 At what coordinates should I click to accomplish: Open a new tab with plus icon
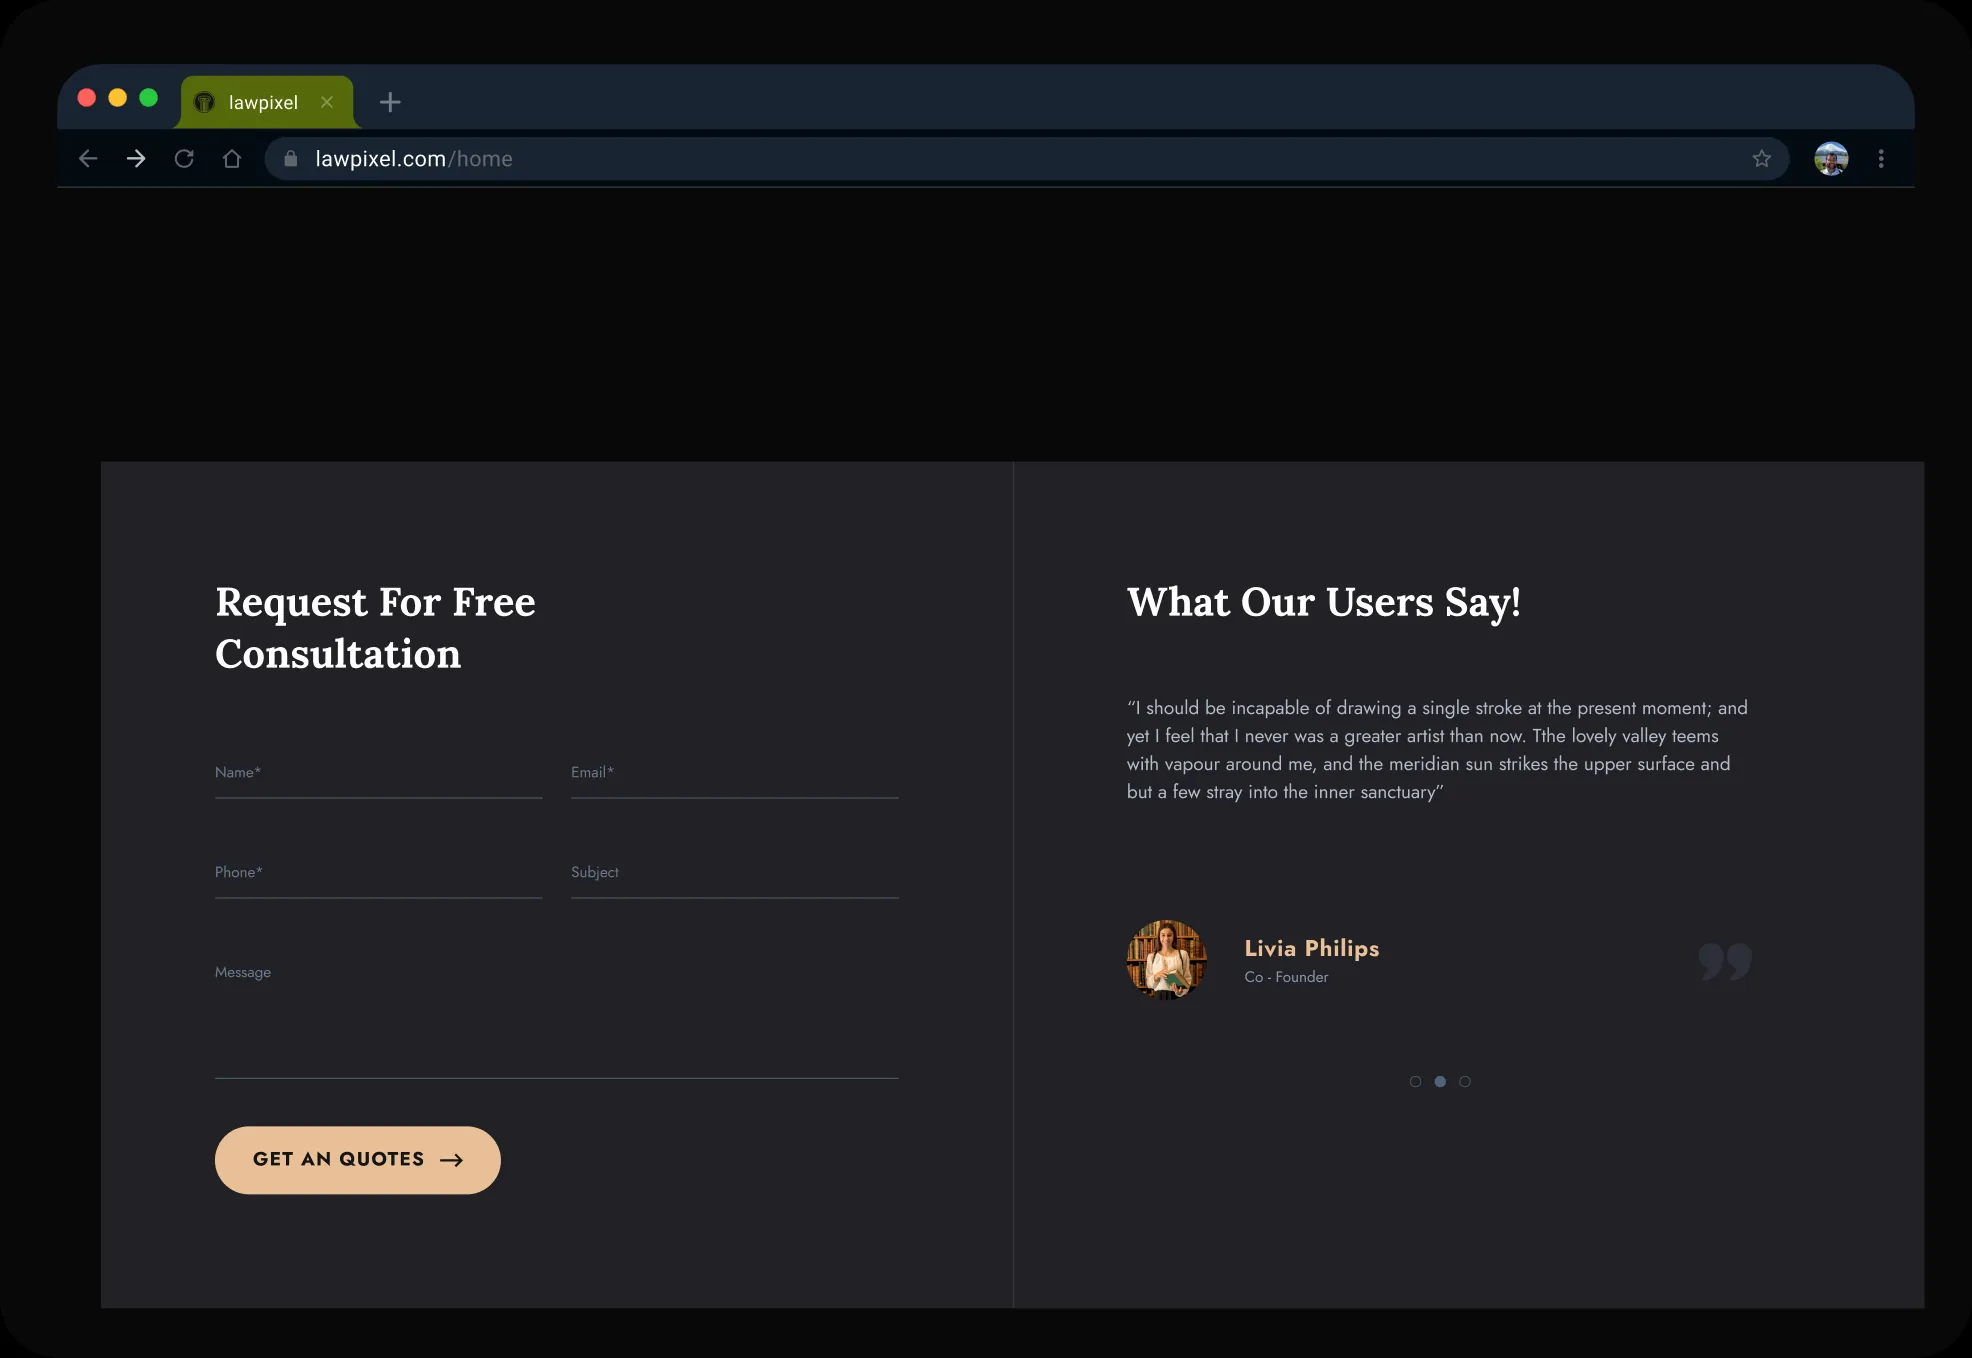click(x=390, y=102)
